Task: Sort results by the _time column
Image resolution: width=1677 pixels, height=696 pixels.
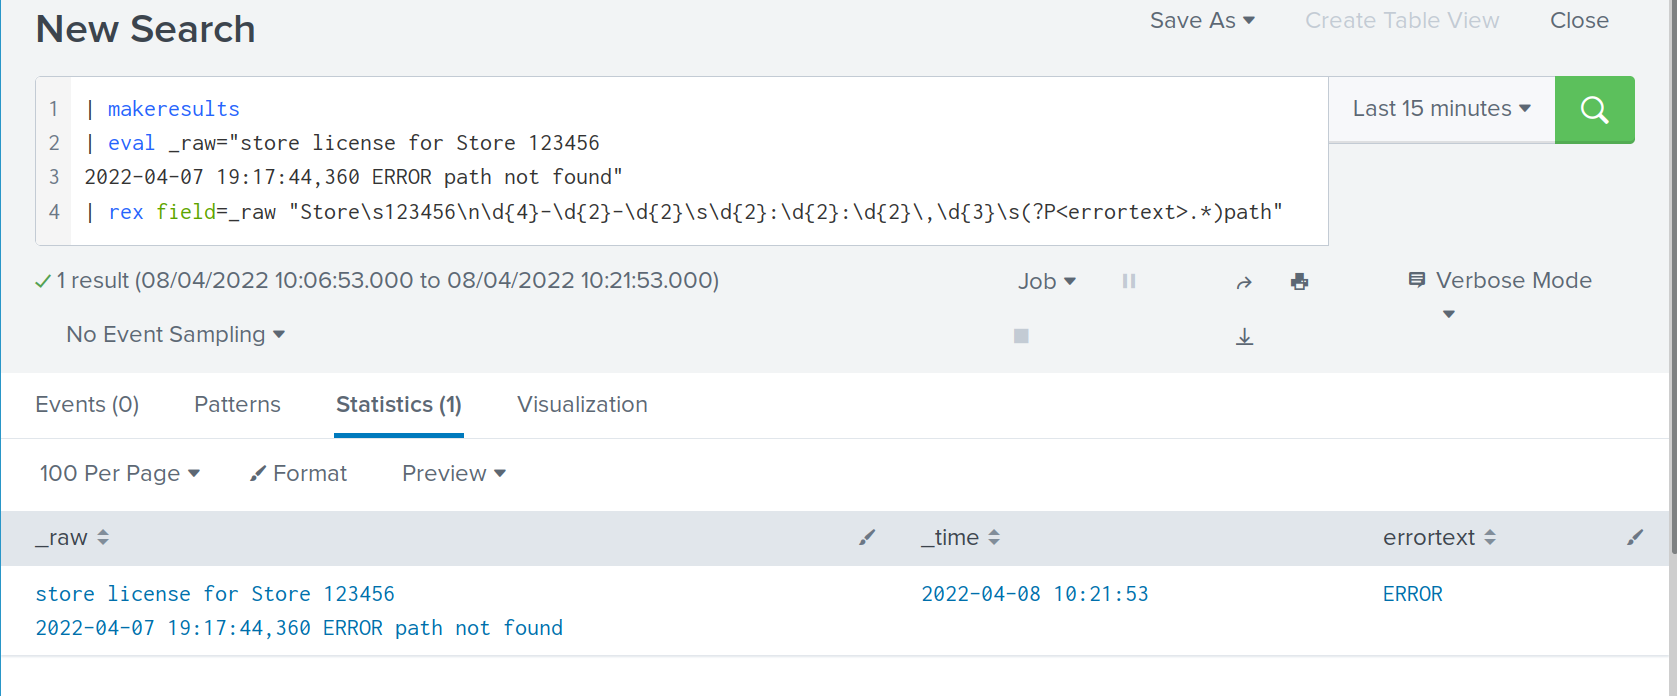Action: tap(959, 538)
